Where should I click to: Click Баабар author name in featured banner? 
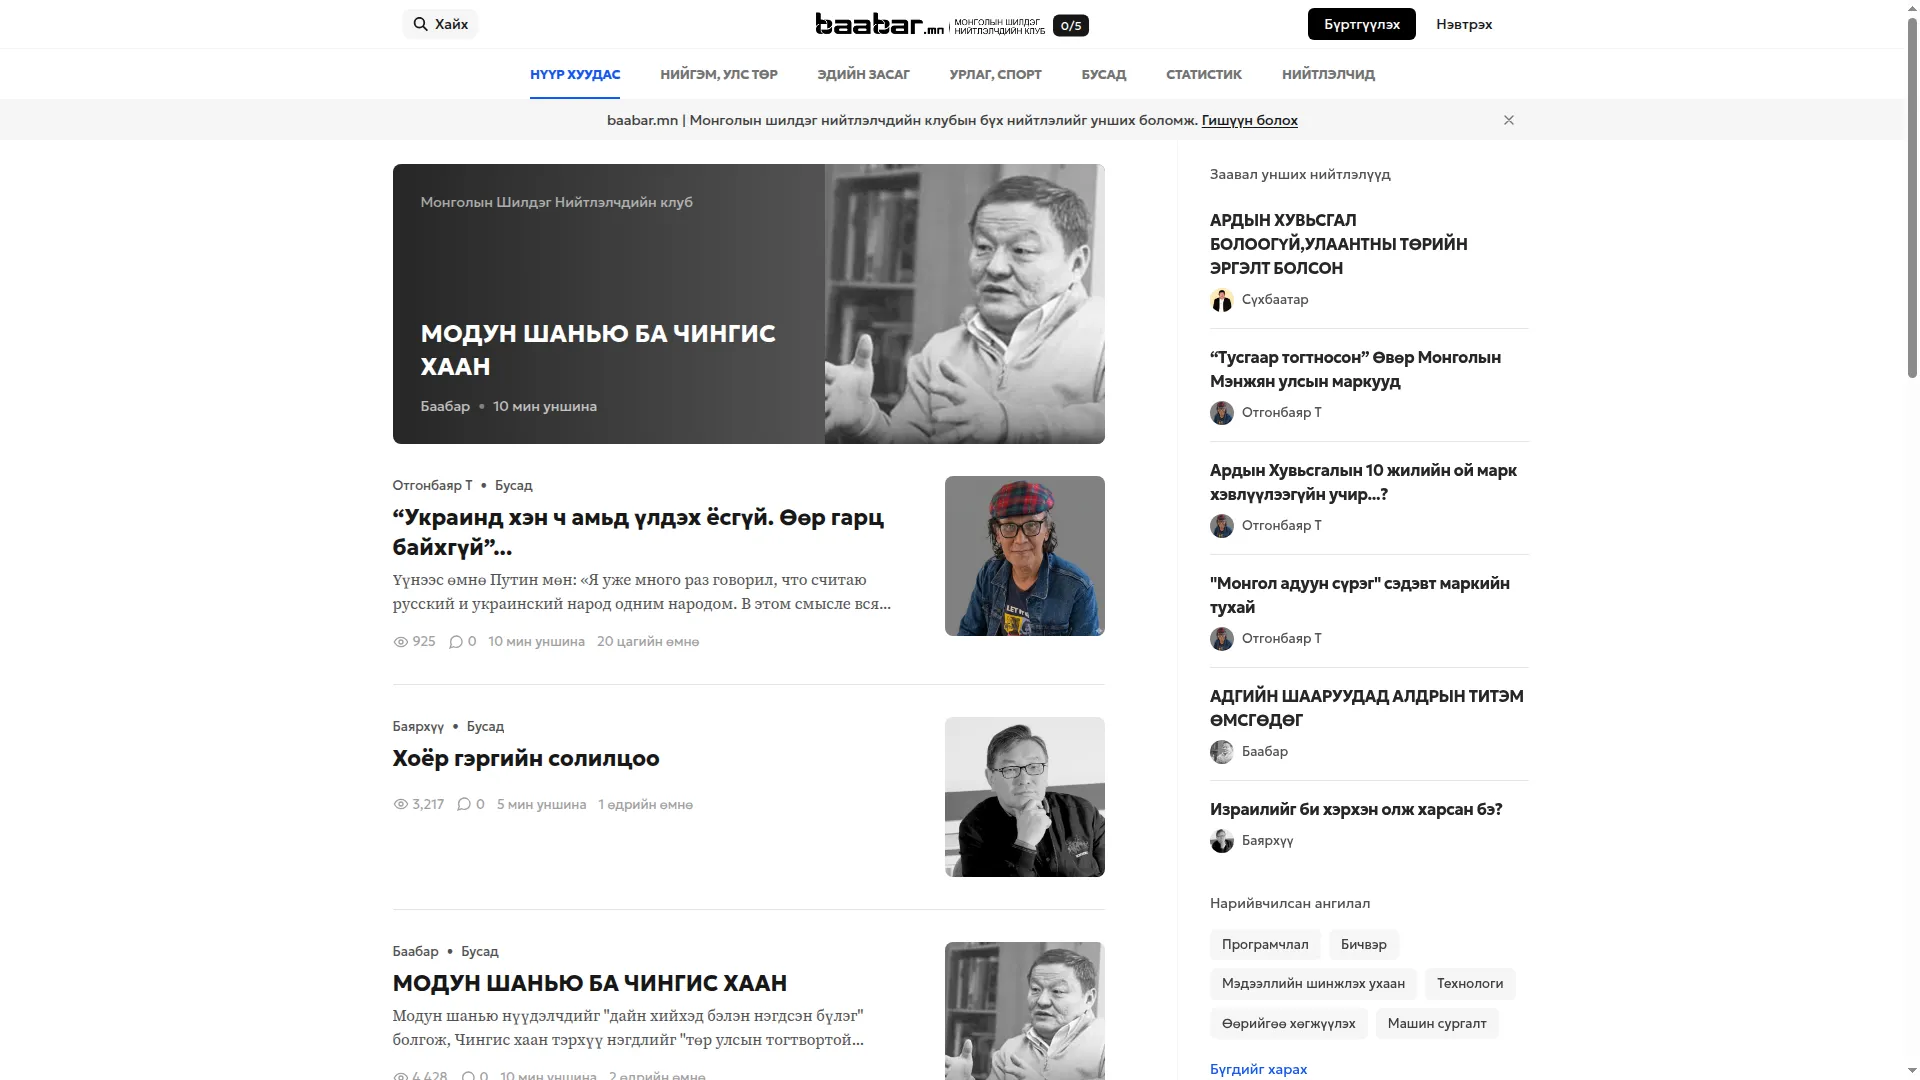pyautogui.click(x=445, y=406)
